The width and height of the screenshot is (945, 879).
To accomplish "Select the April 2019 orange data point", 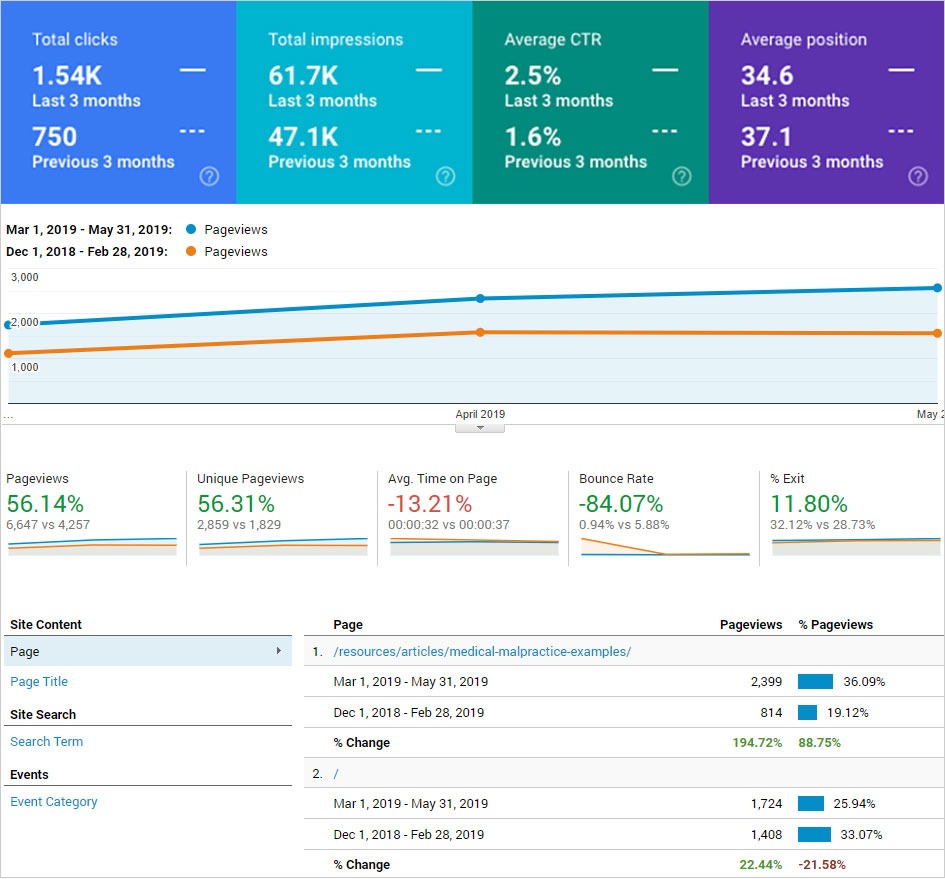I will pyautogui.click(x=480, y=332).
